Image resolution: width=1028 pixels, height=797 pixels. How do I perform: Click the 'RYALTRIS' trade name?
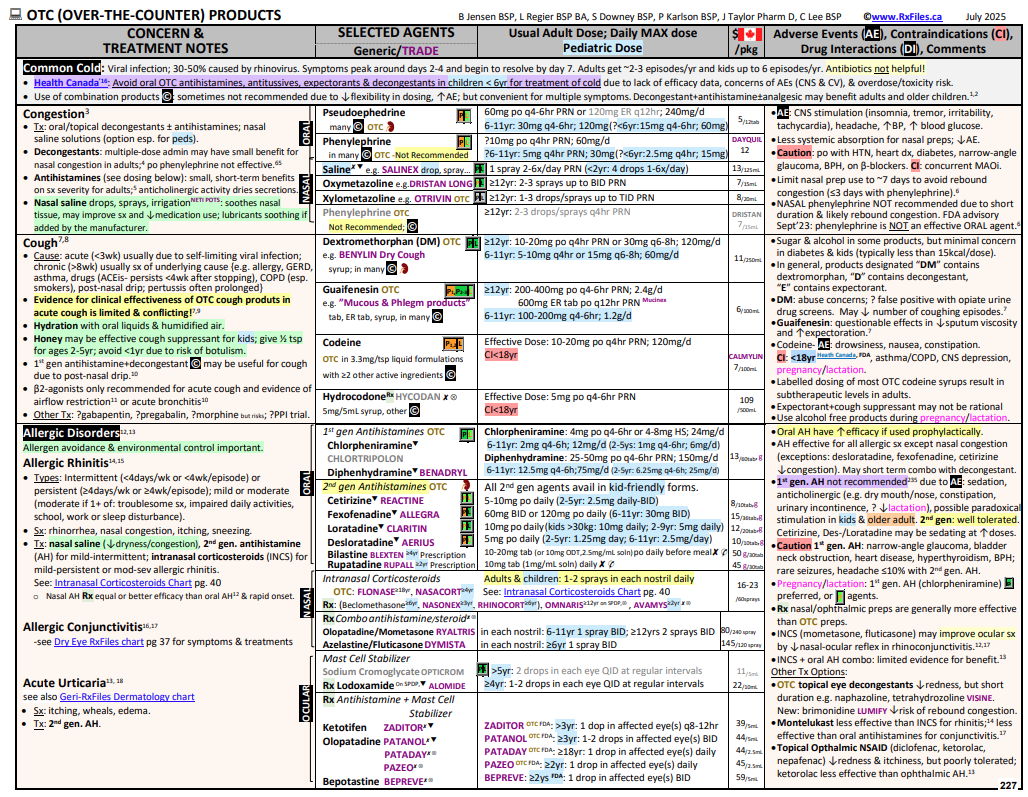pyautogui.click(x=456, y=632)
